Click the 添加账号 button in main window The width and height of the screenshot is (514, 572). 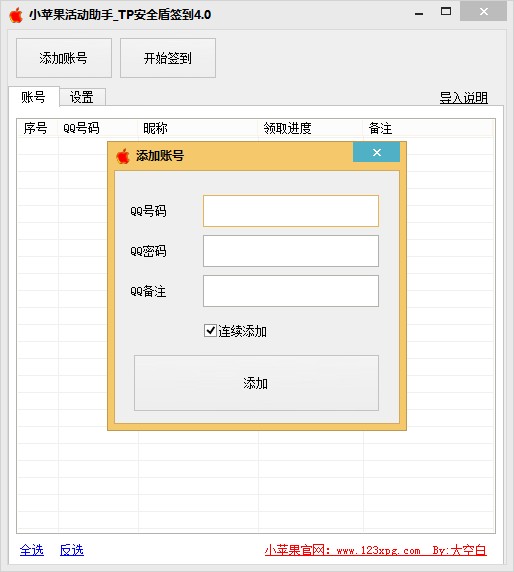click(64, 58)
